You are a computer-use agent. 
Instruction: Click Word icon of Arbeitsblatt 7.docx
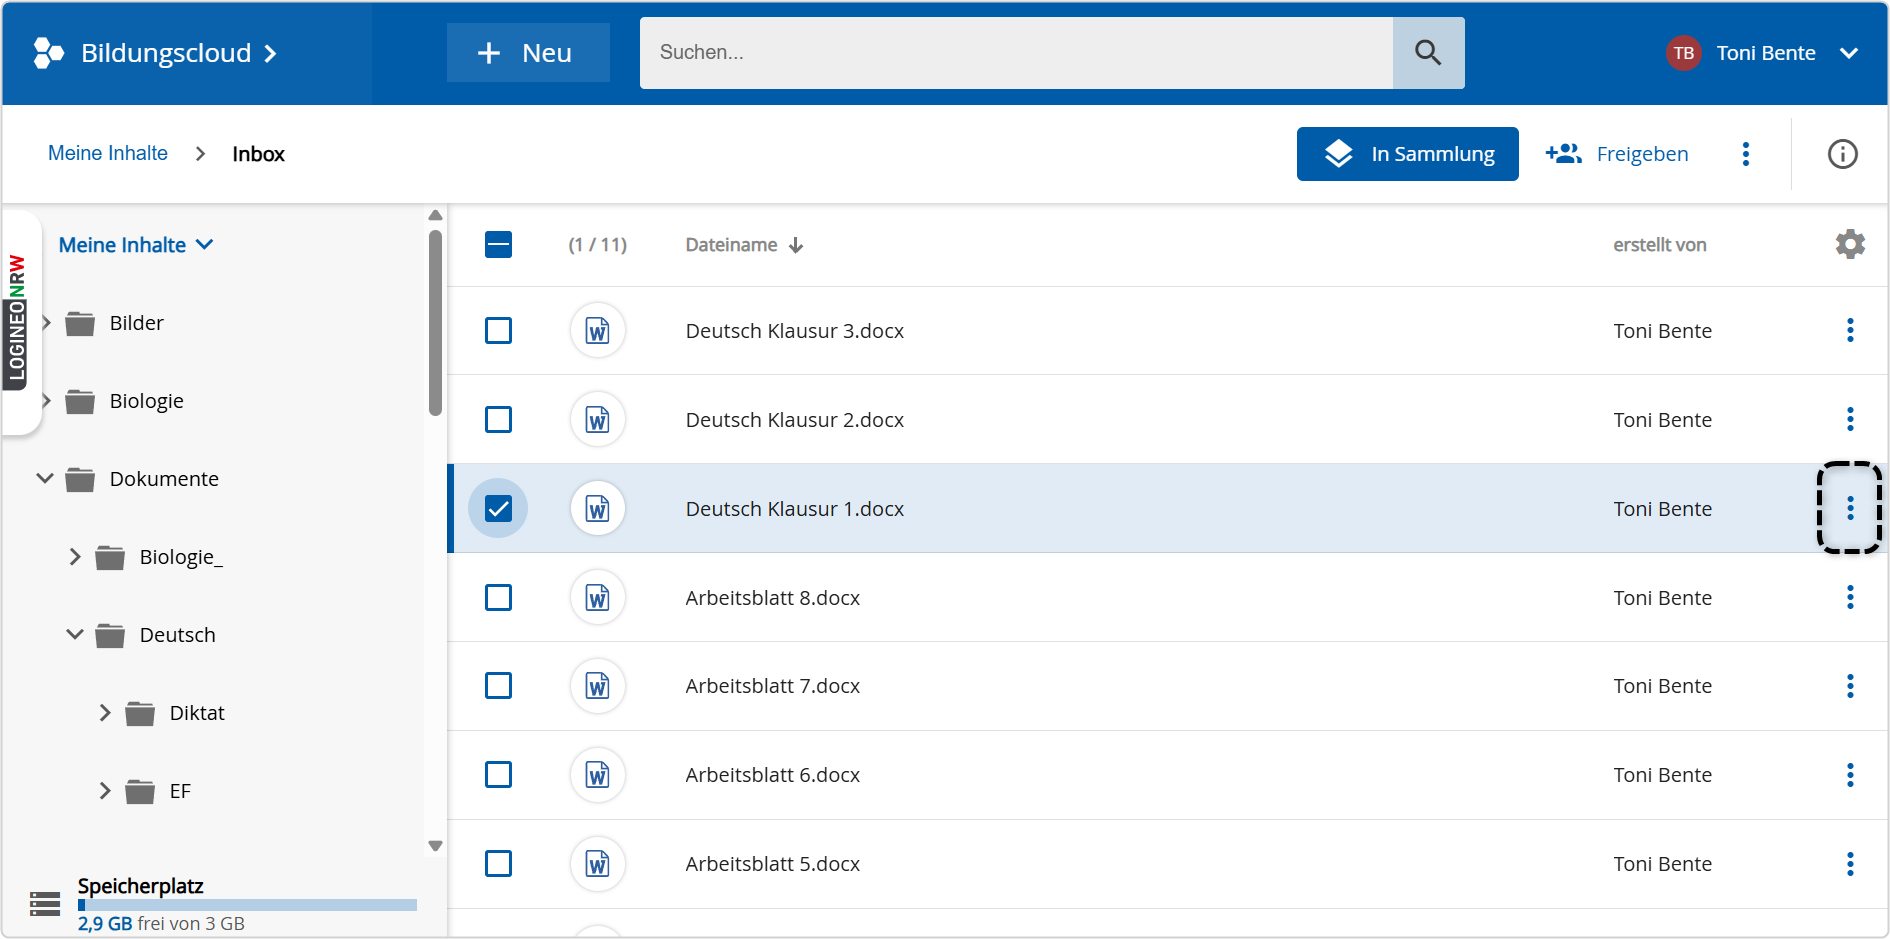[x=598, y=686]
